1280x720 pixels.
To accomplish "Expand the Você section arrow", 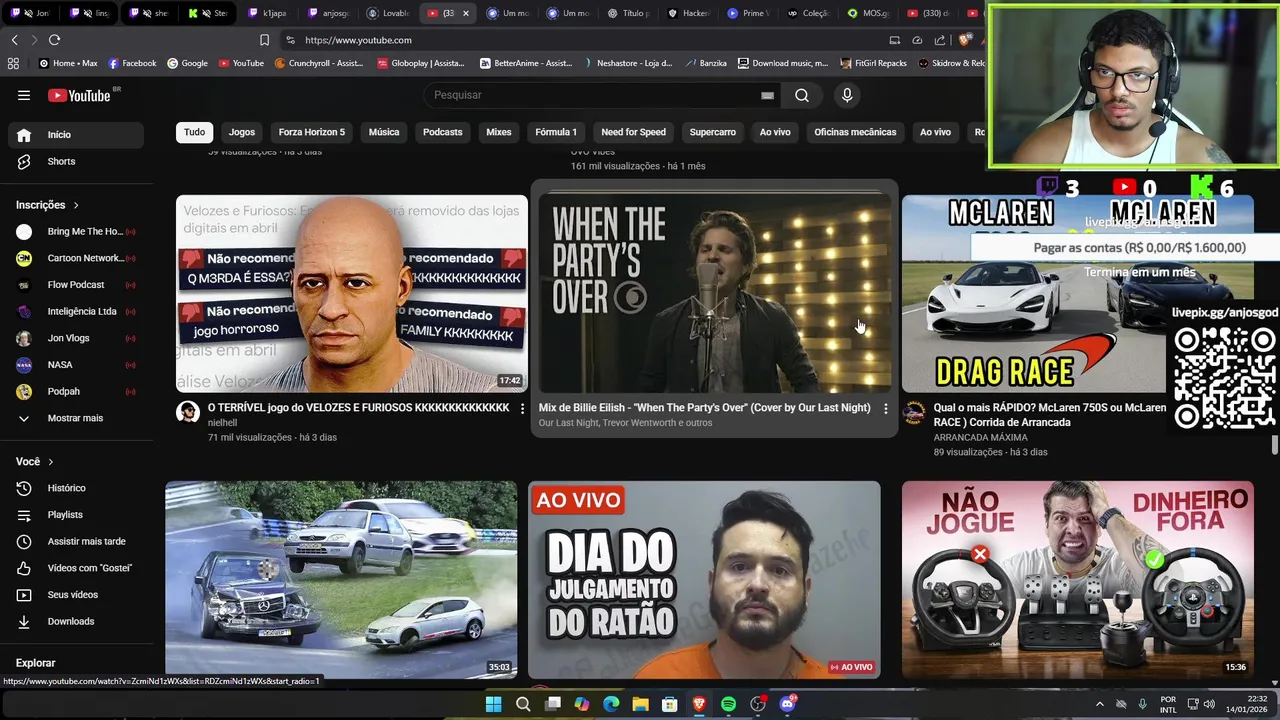I will tap(50, 462).
